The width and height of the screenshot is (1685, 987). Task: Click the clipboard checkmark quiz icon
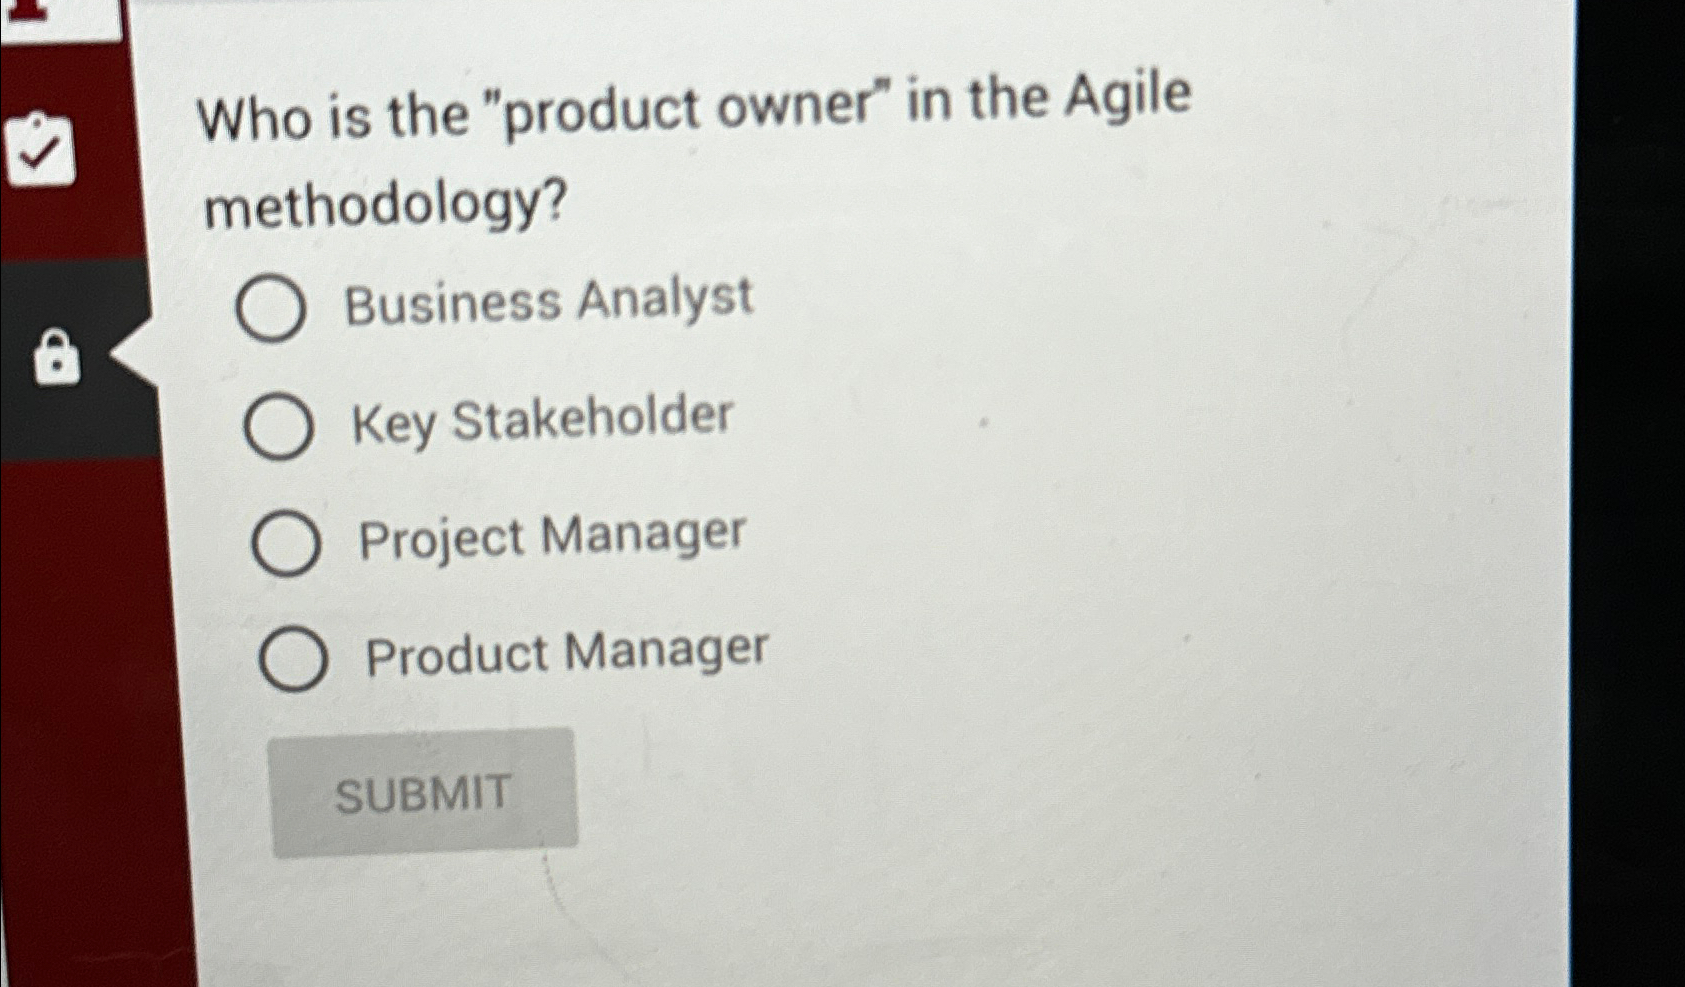tap(40, 148)
